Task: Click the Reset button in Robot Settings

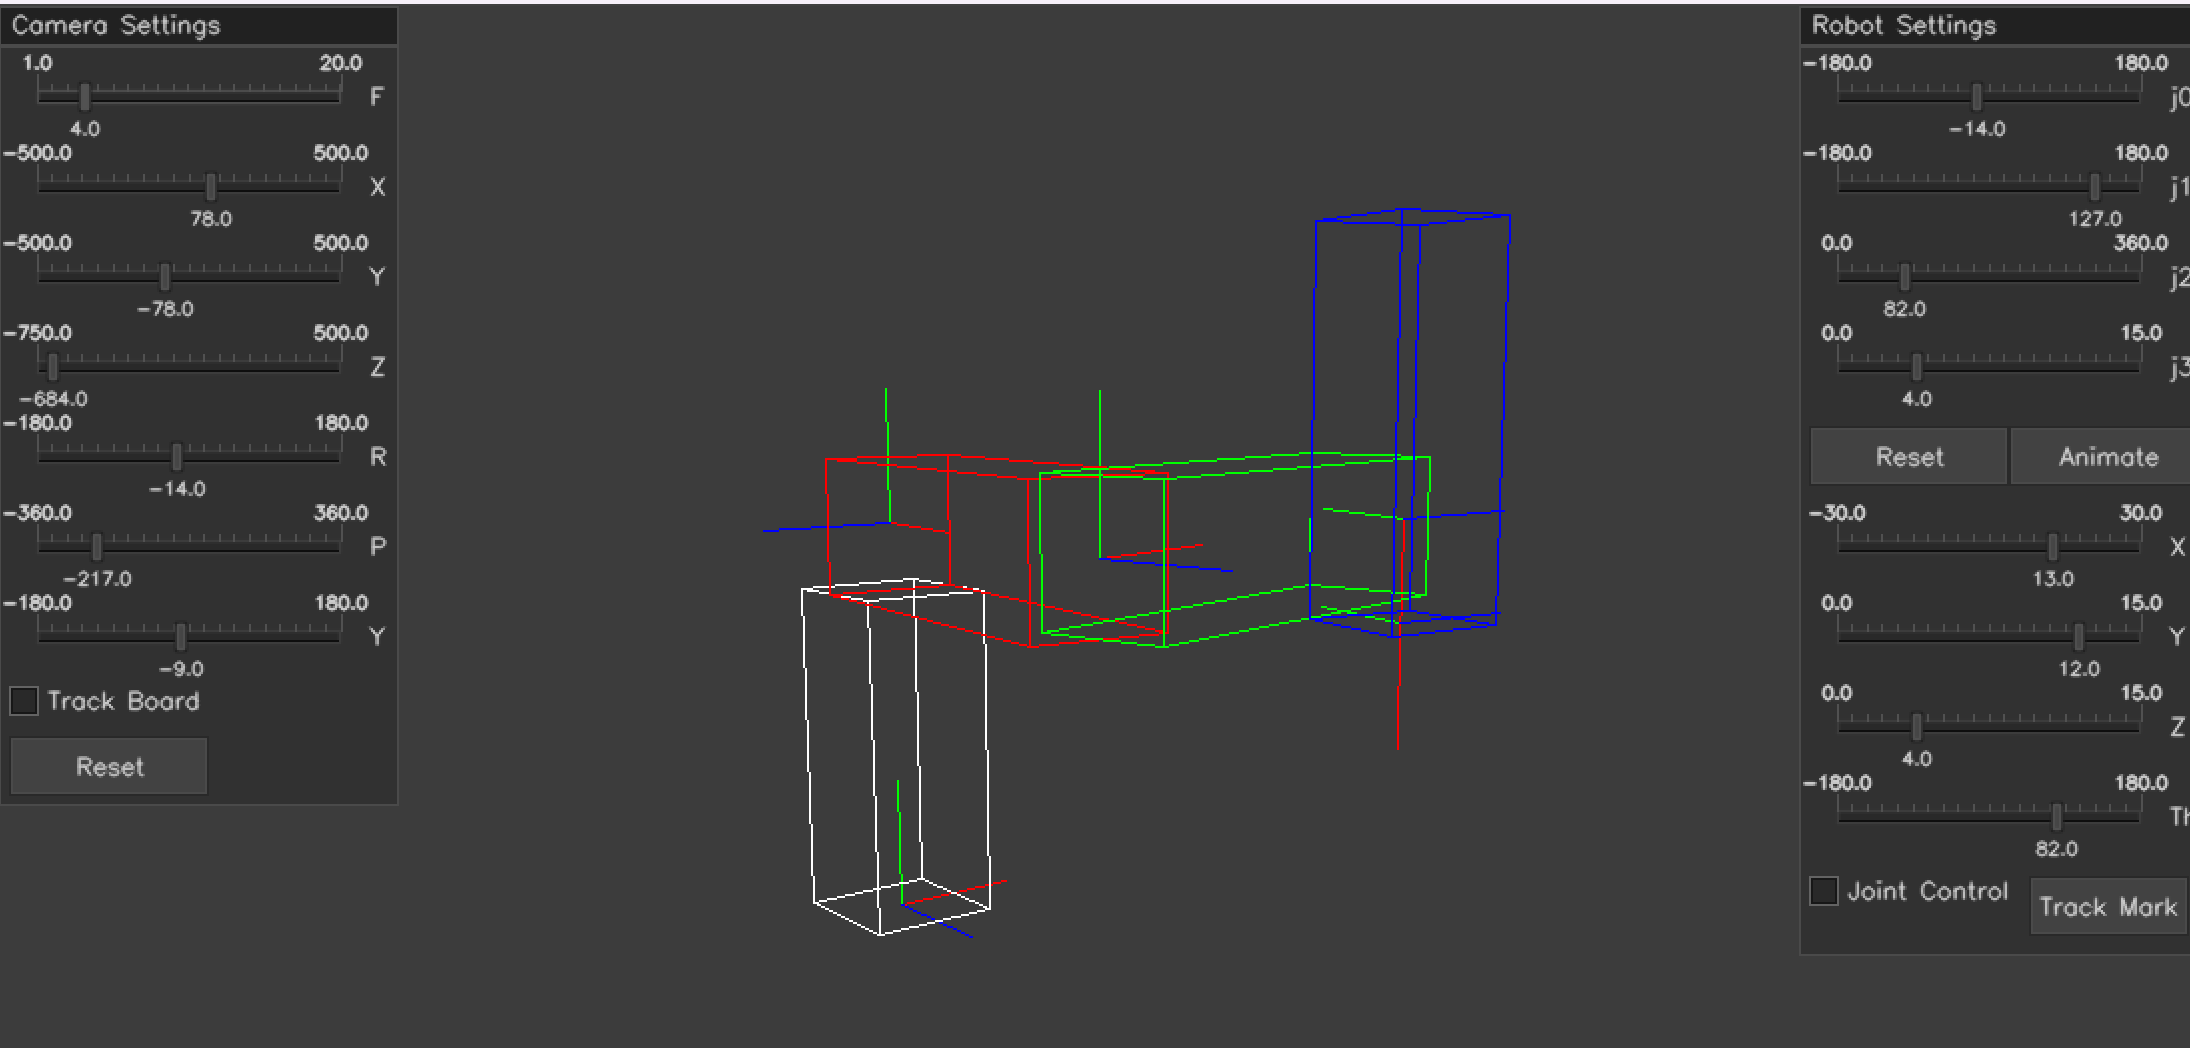Action: (1908, 456)
